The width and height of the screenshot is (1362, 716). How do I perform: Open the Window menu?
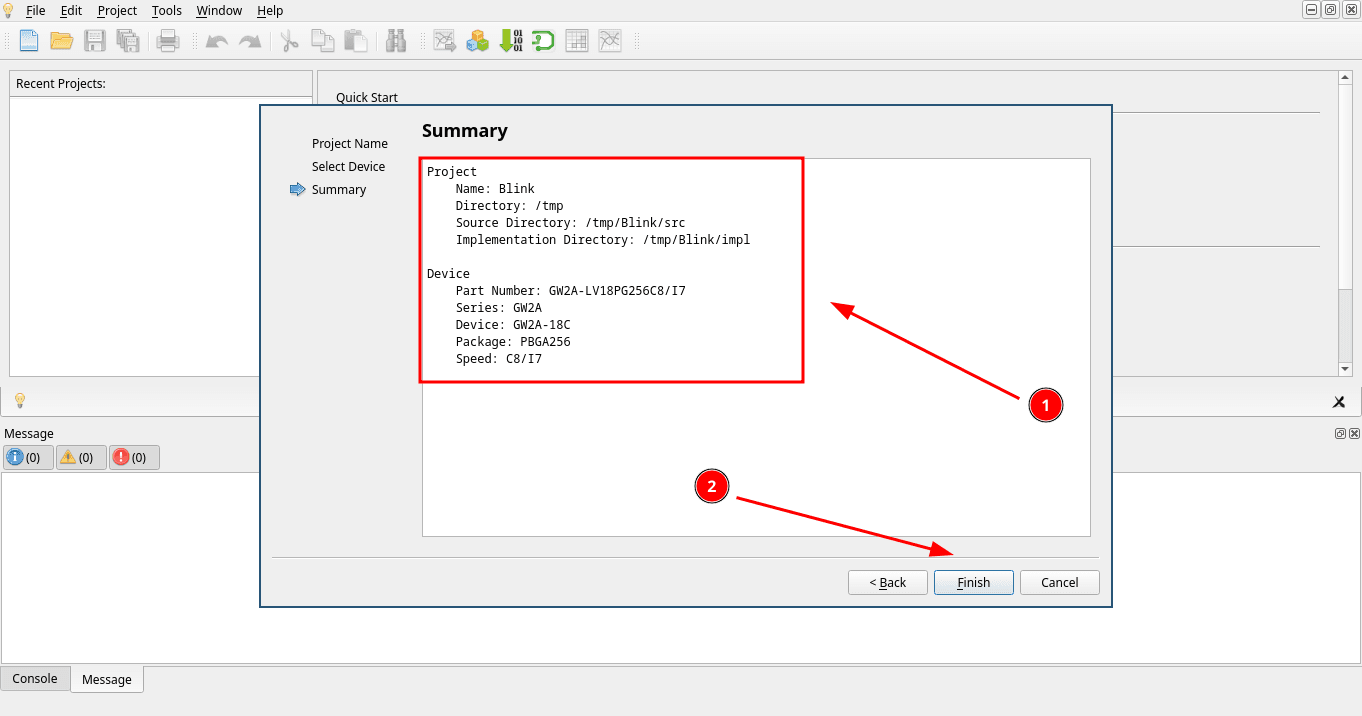219,10
